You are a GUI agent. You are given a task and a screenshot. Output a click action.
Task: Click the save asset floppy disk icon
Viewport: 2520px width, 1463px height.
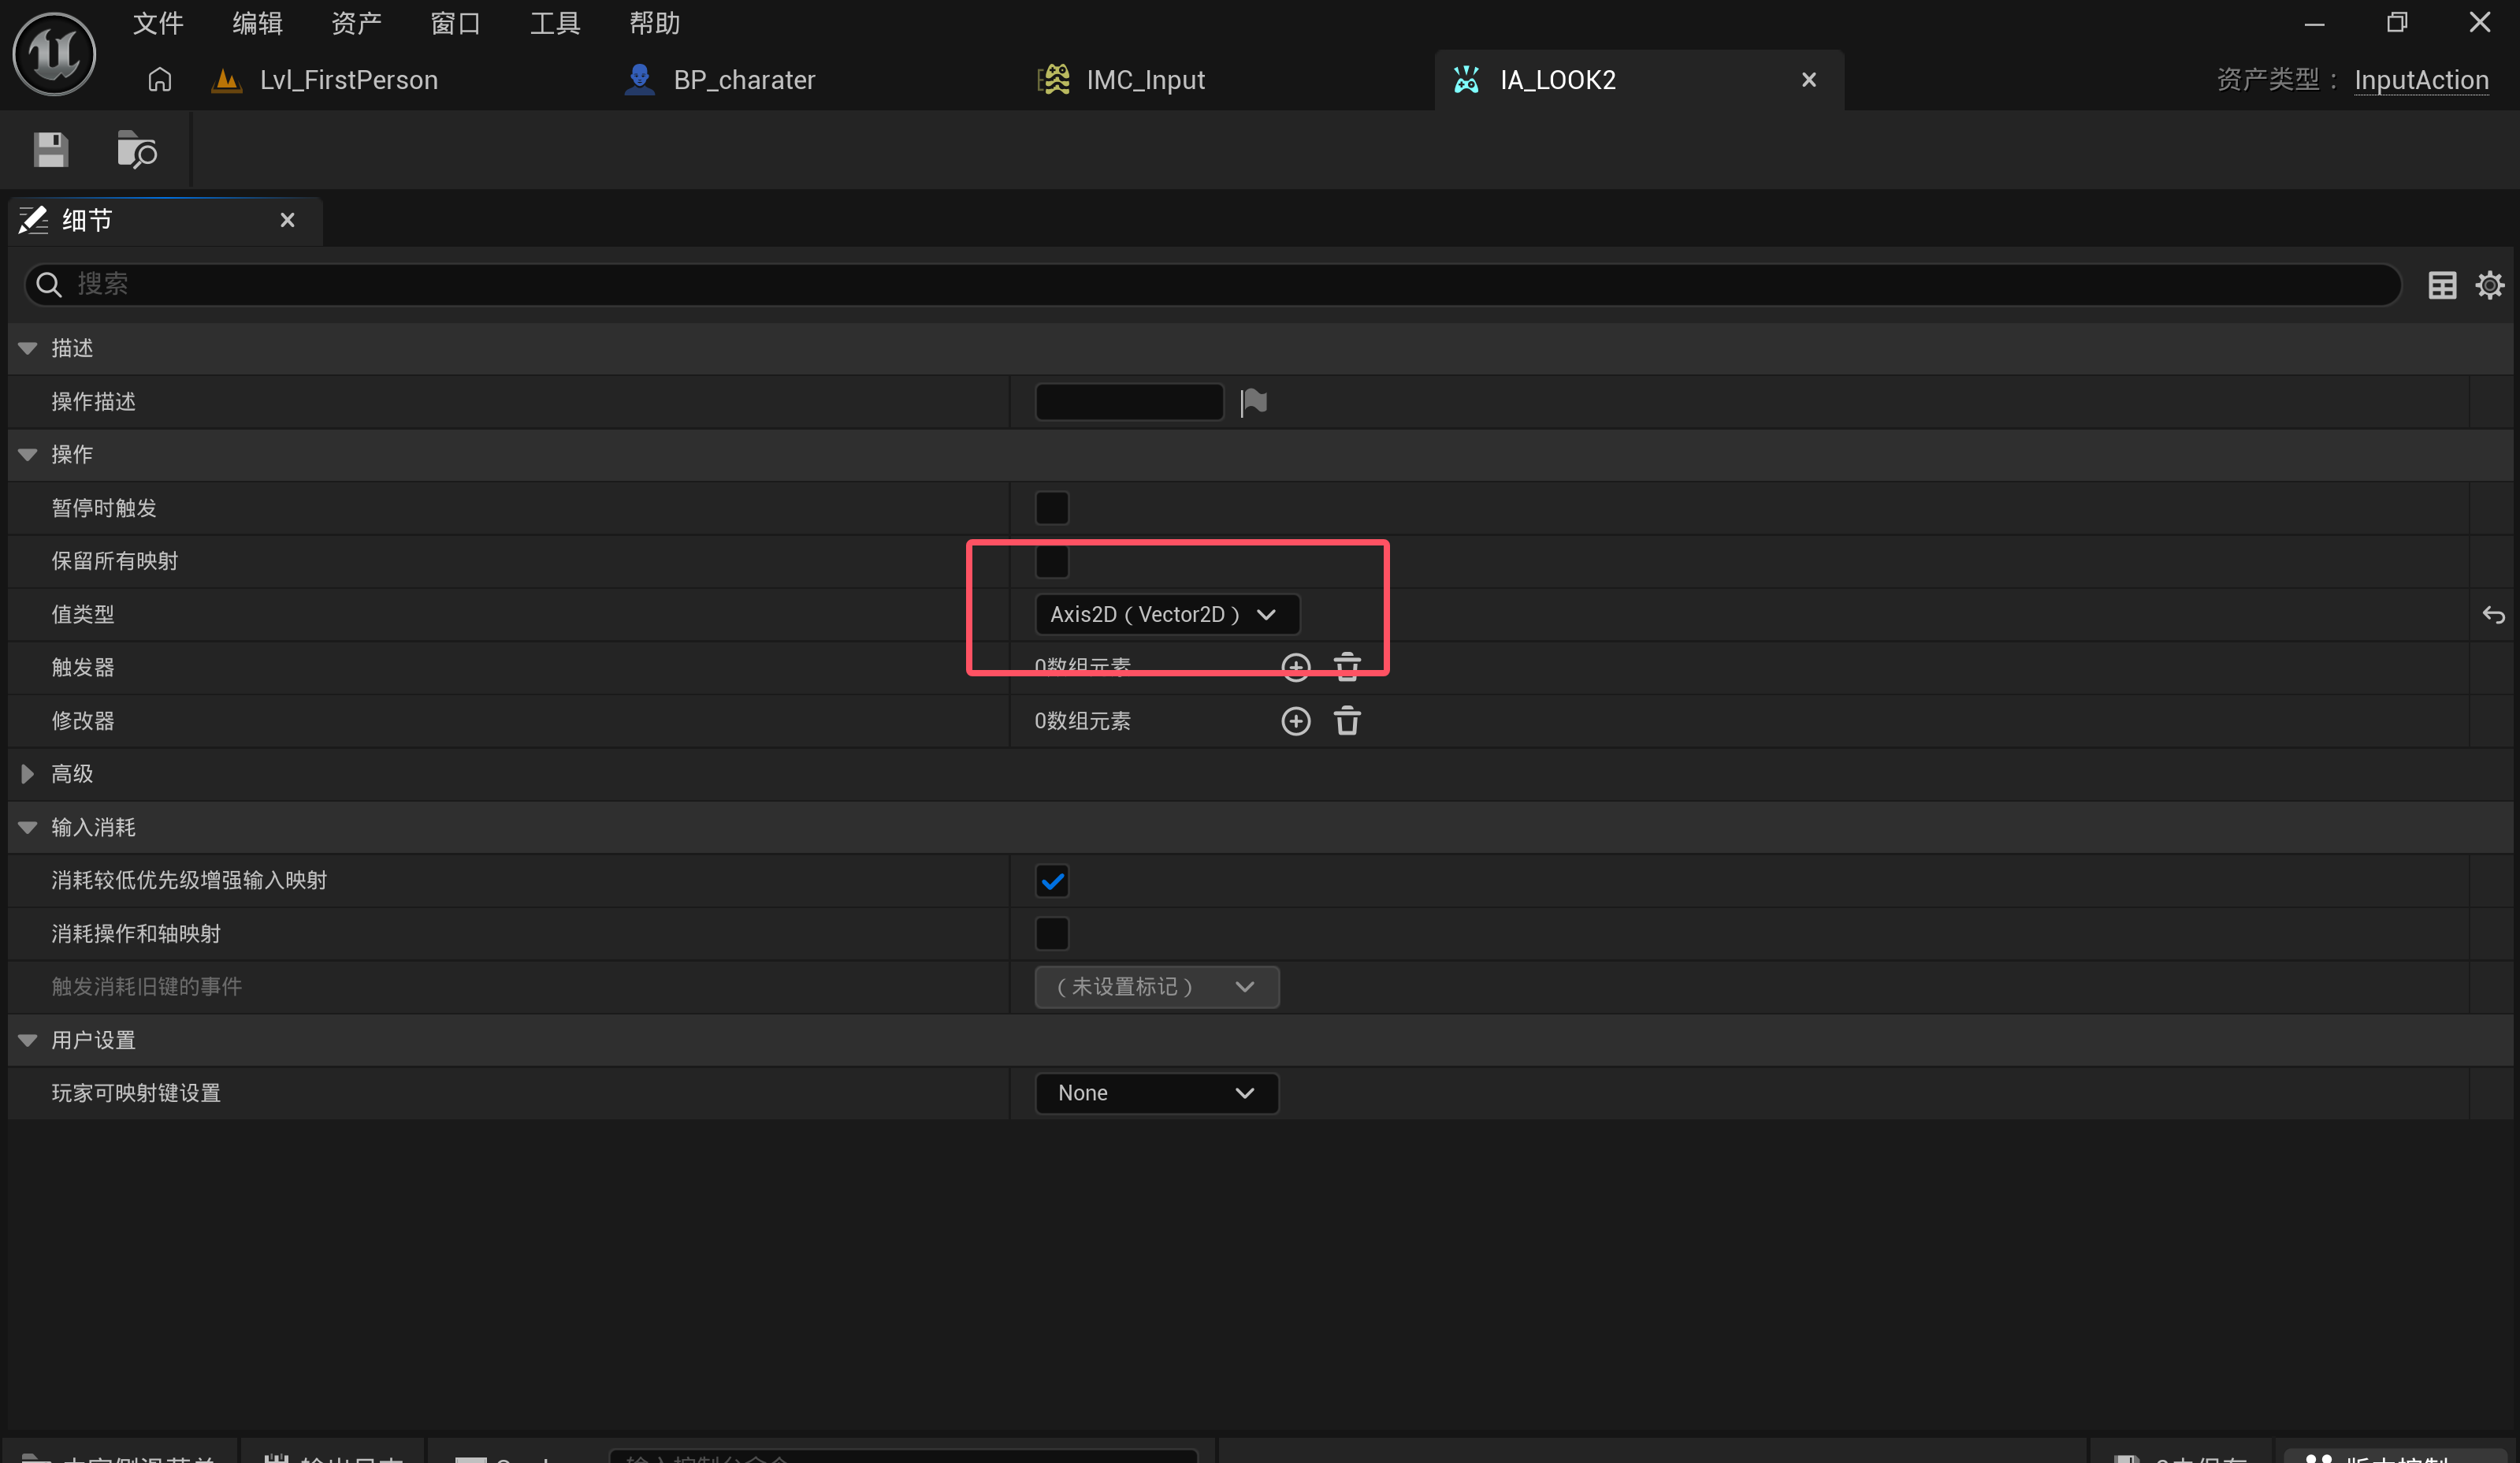(x=50, y=150)
